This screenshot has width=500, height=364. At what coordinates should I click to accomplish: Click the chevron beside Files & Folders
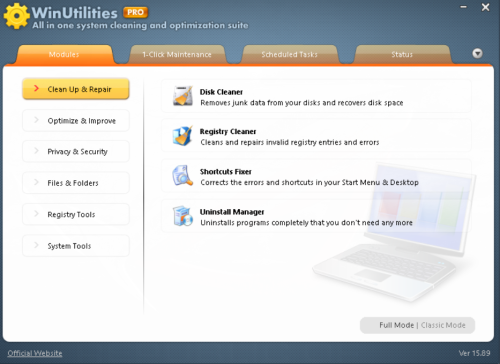pyautogui.click(x=36, y=182)
